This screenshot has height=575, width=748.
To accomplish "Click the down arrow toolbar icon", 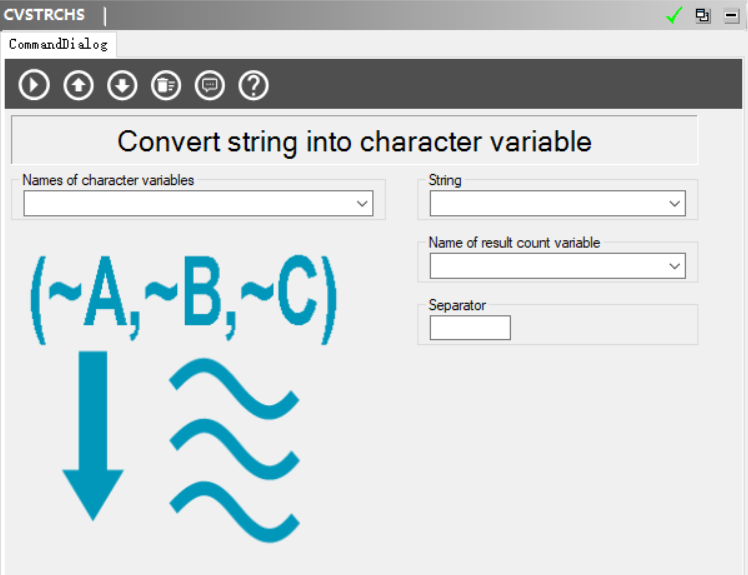I will point(122,85).
